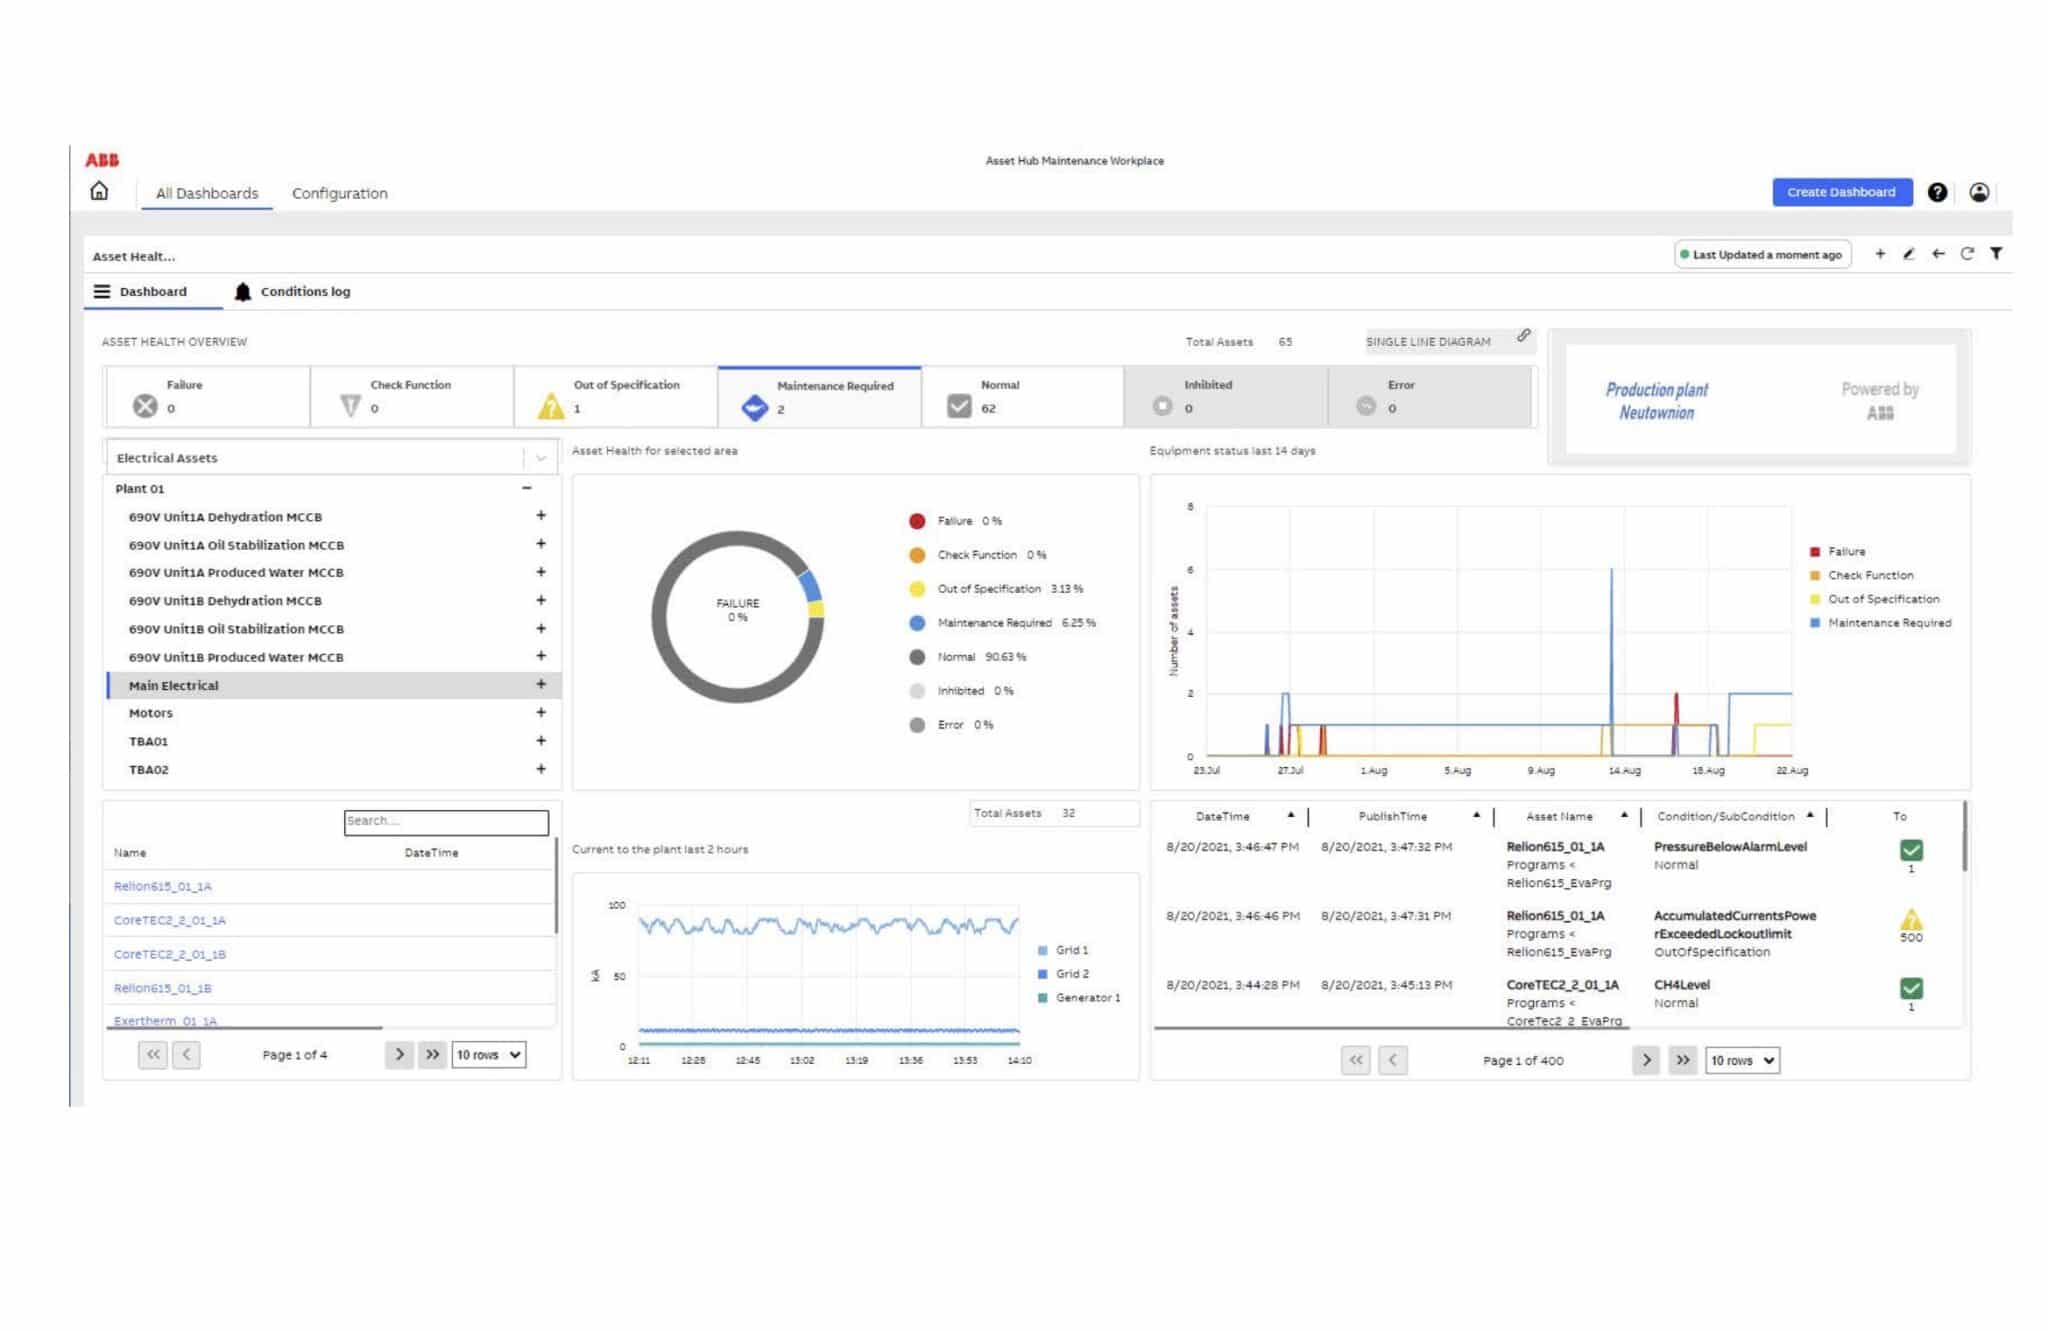2048x1331 pixels.
Task: Open the help question mark icon
Action: tap(1937, 192)
